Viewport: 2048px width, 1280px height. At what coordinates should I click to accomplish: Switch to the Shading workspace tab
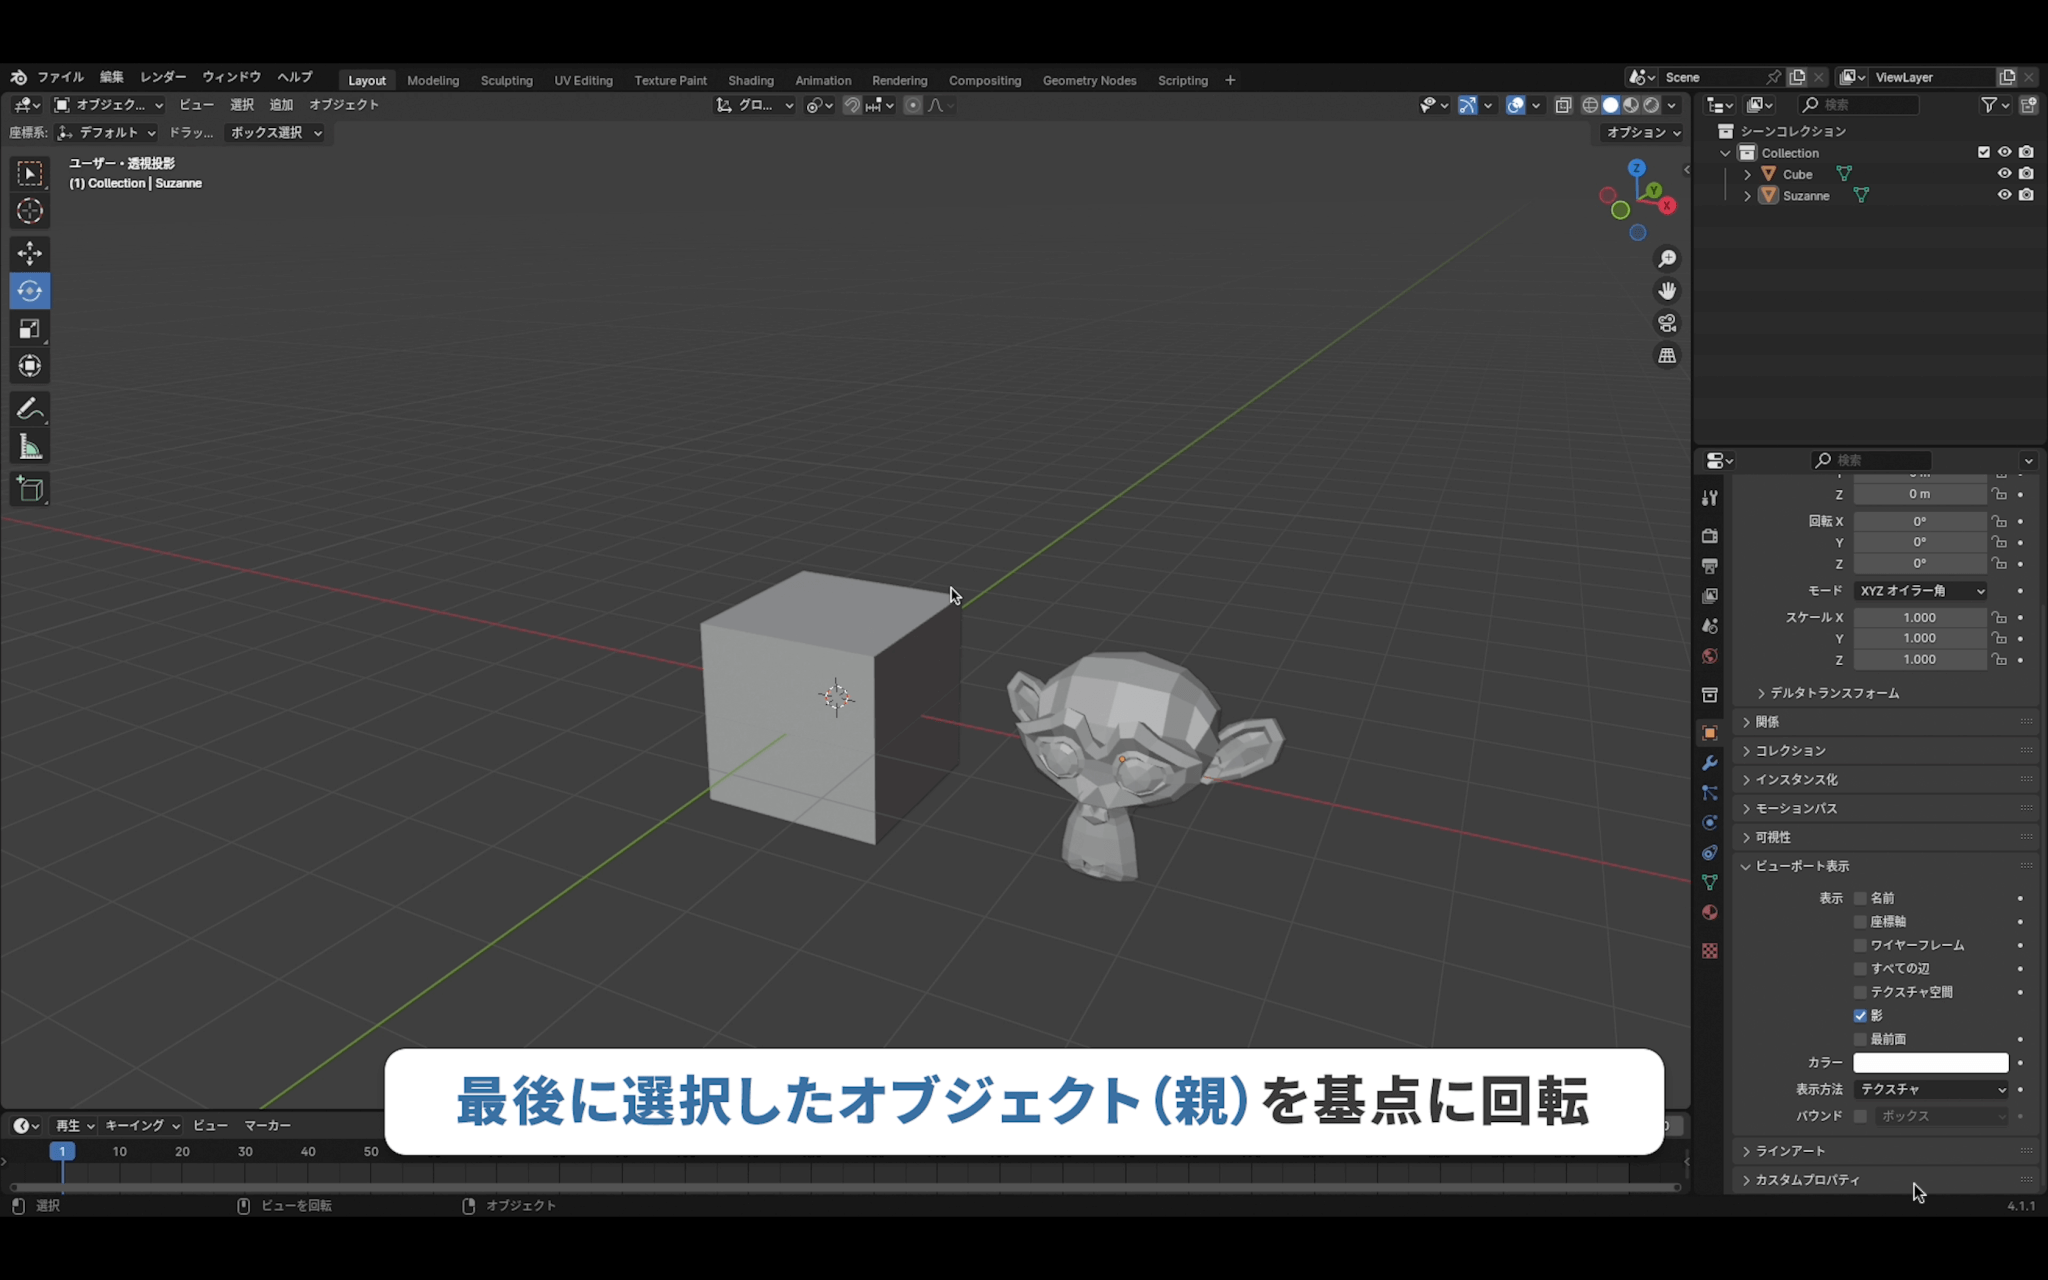click(x=751, y=80)
